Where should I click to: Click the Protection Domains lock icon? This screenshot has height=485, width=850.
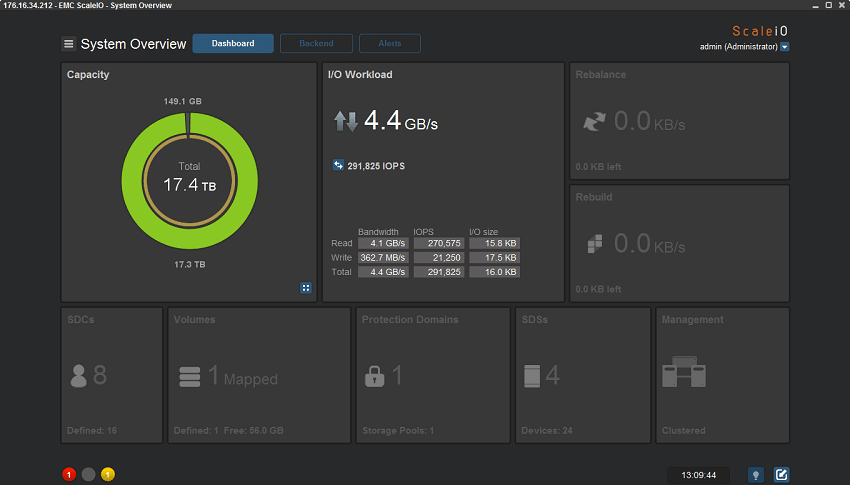[375, 376]
